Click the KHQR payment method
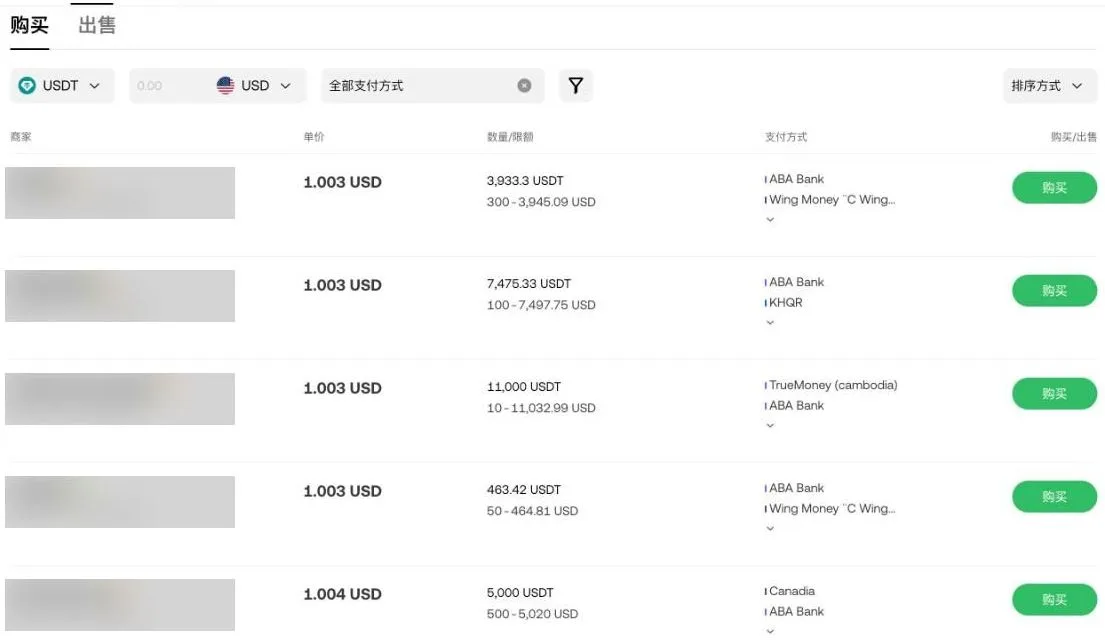Viewport: 1105px width, 640px height. (x=786, y=302)
